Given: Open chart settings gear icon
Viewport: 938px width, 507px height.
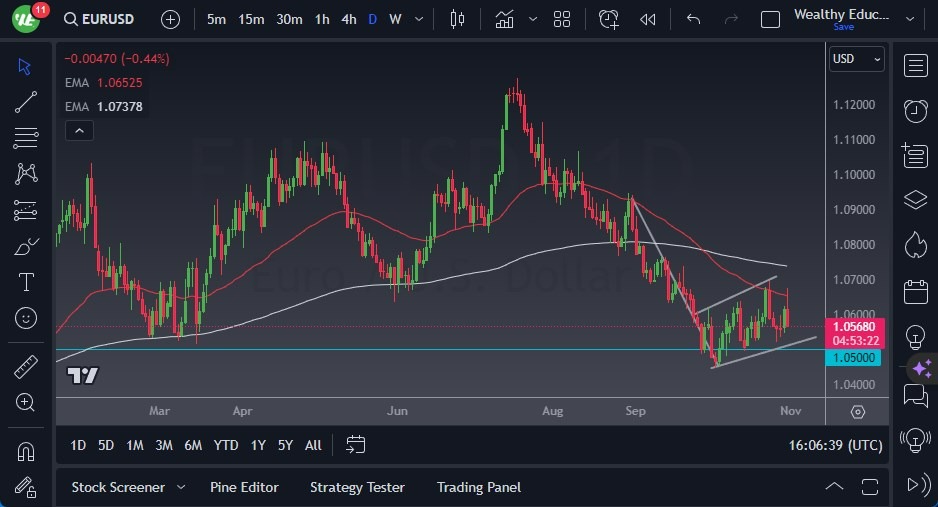Looking at the screenshot, I should (x=857, y=412).
